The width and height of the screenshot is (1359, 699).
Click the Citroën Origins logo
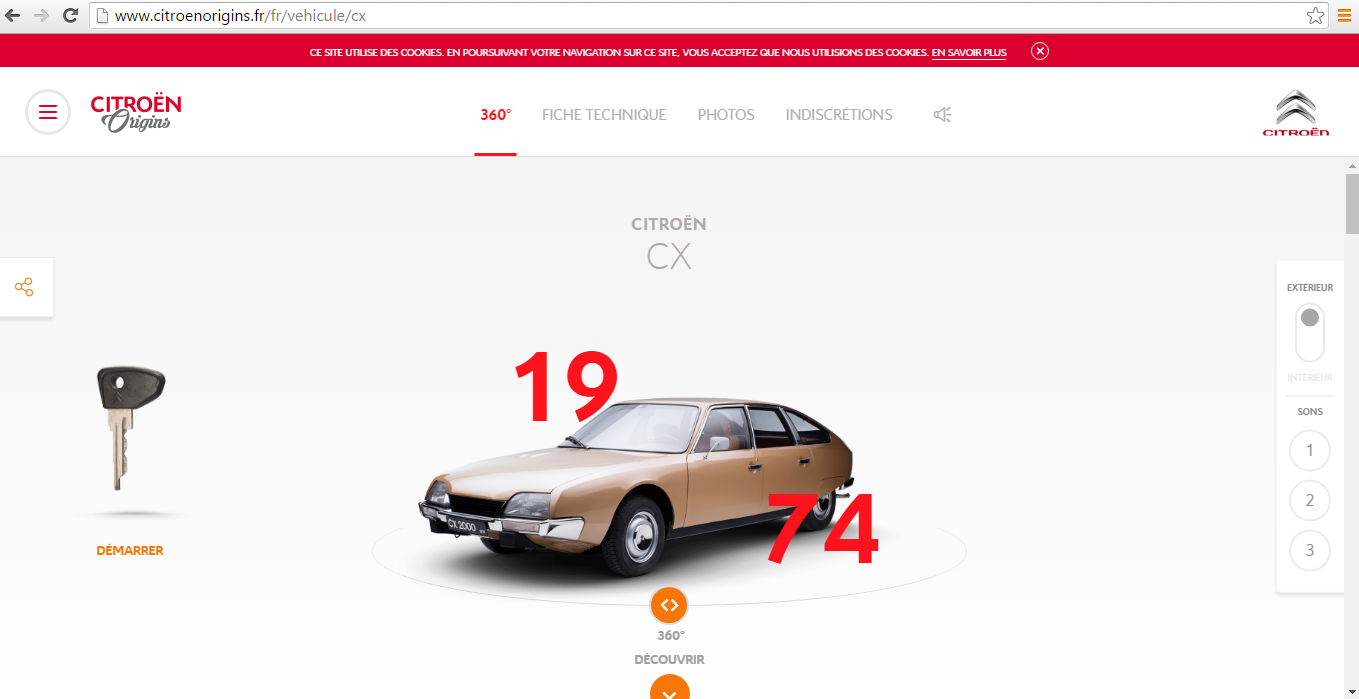(x=136, y=113)
